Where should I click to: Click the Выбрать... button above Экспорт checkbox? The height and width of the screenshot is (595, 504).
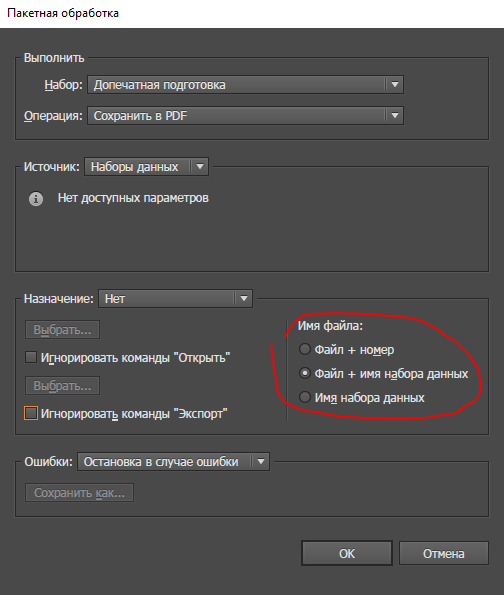[x=62, y=386]
